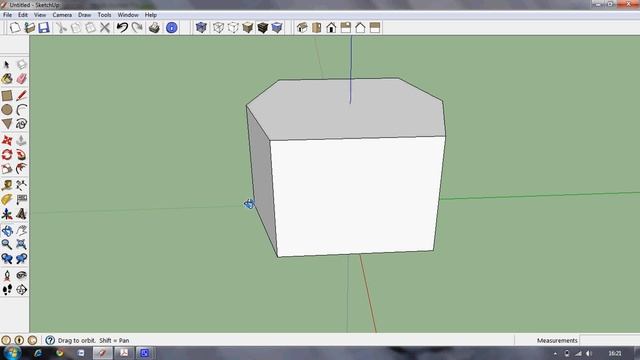Open the Window menu

(128, 15)
